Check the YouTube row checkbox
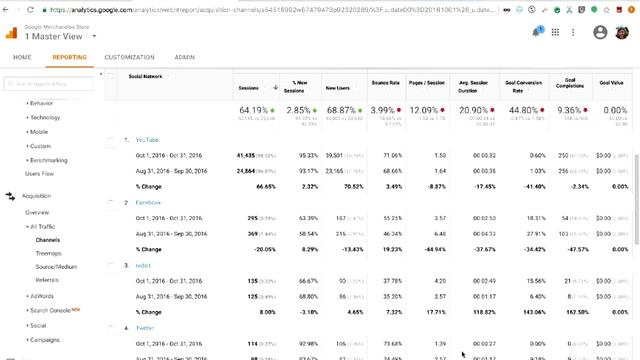The height and width of the screenshot is (360, 640). click(111, 140)
